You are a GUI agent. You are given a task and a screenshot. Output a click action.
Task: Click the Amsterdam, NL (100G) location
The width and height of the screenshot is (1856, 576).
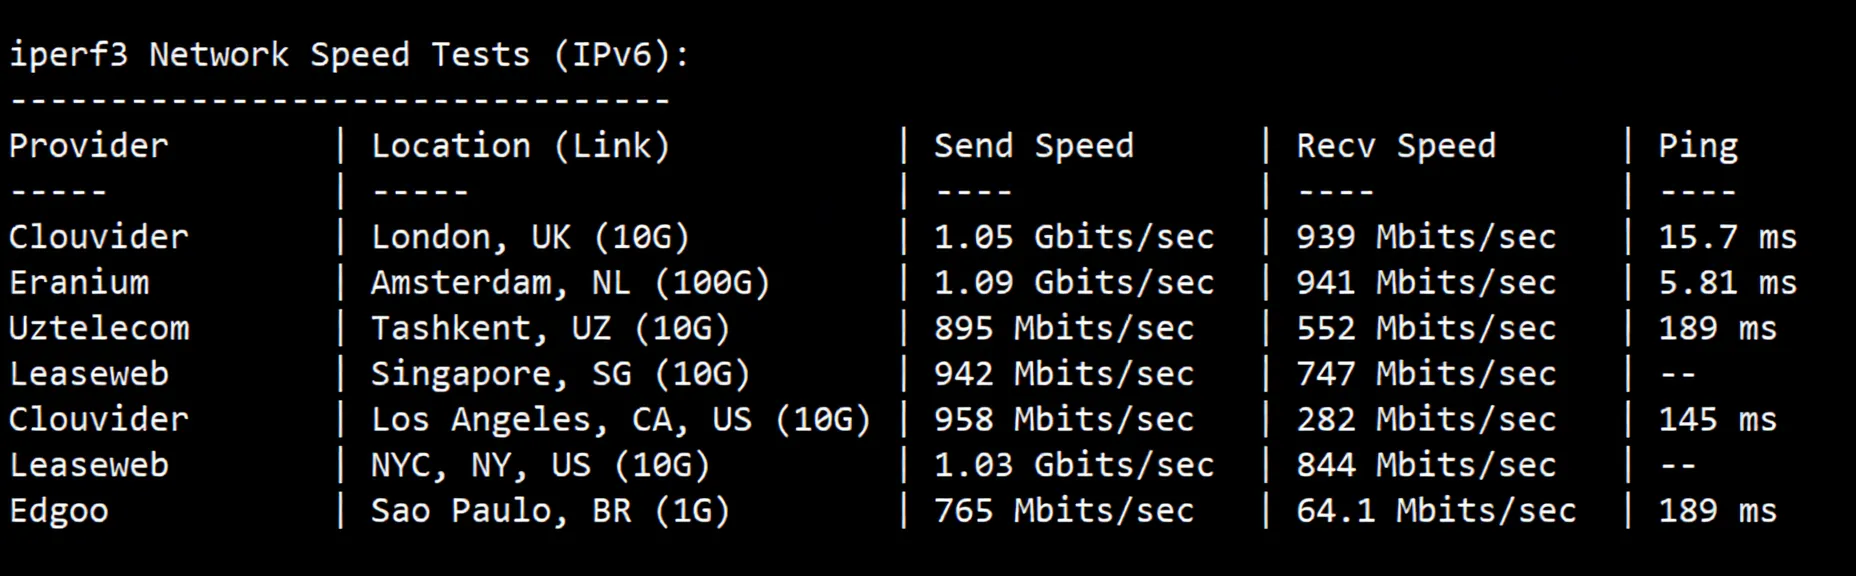[x=570, y=283]
